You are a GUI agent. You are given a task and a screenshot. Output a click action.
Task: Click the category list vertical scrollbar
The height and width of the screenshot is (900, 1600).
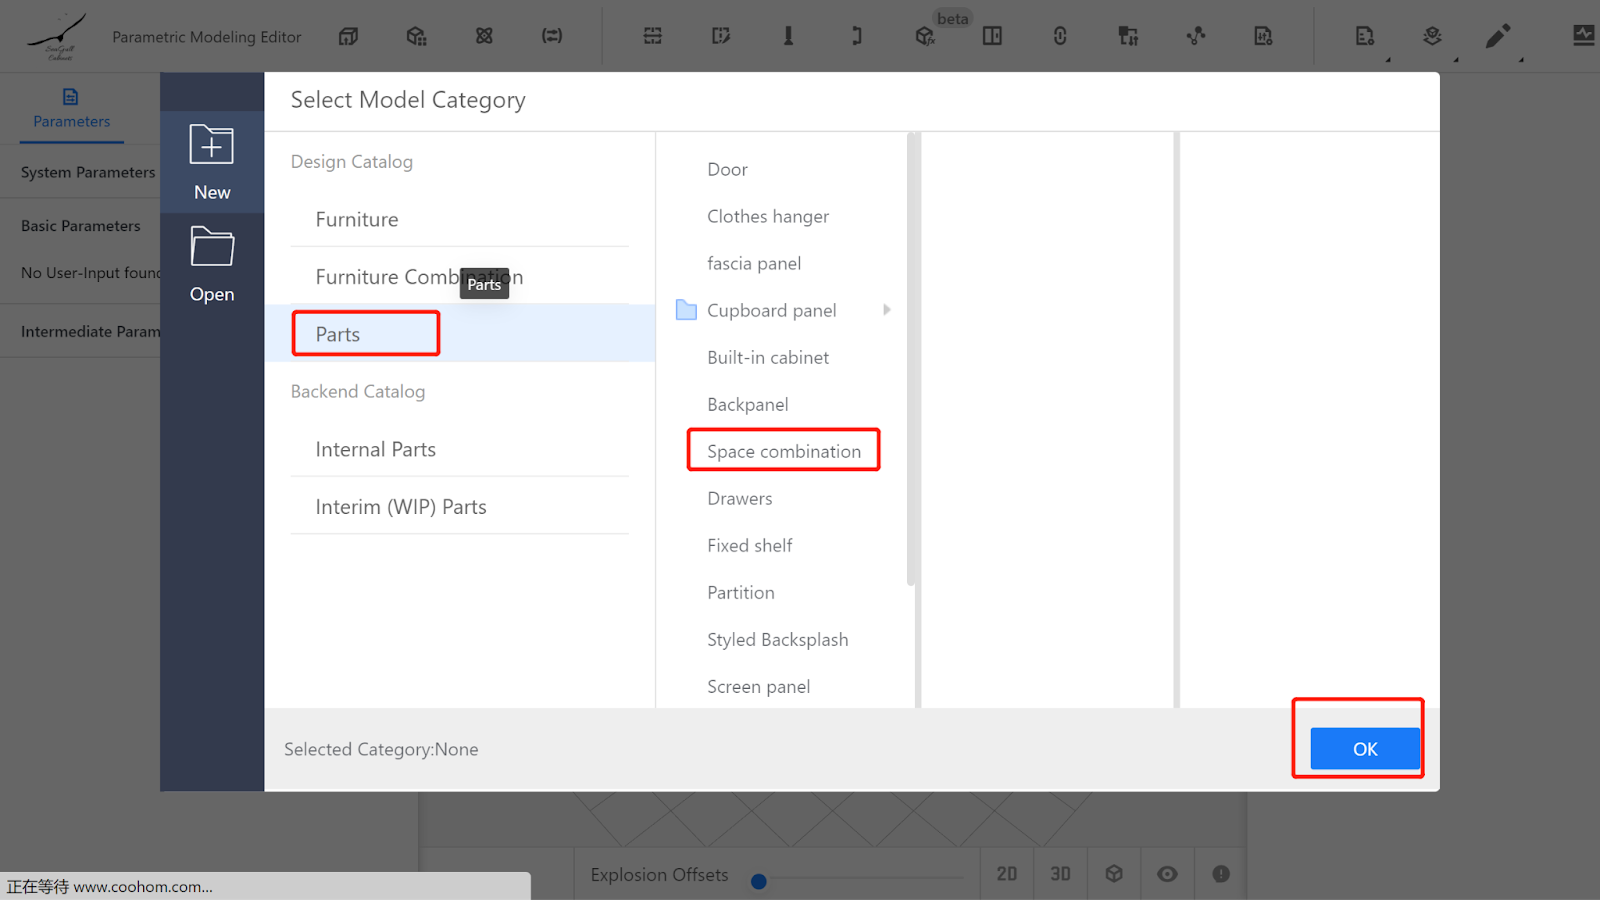coord(910,360)
